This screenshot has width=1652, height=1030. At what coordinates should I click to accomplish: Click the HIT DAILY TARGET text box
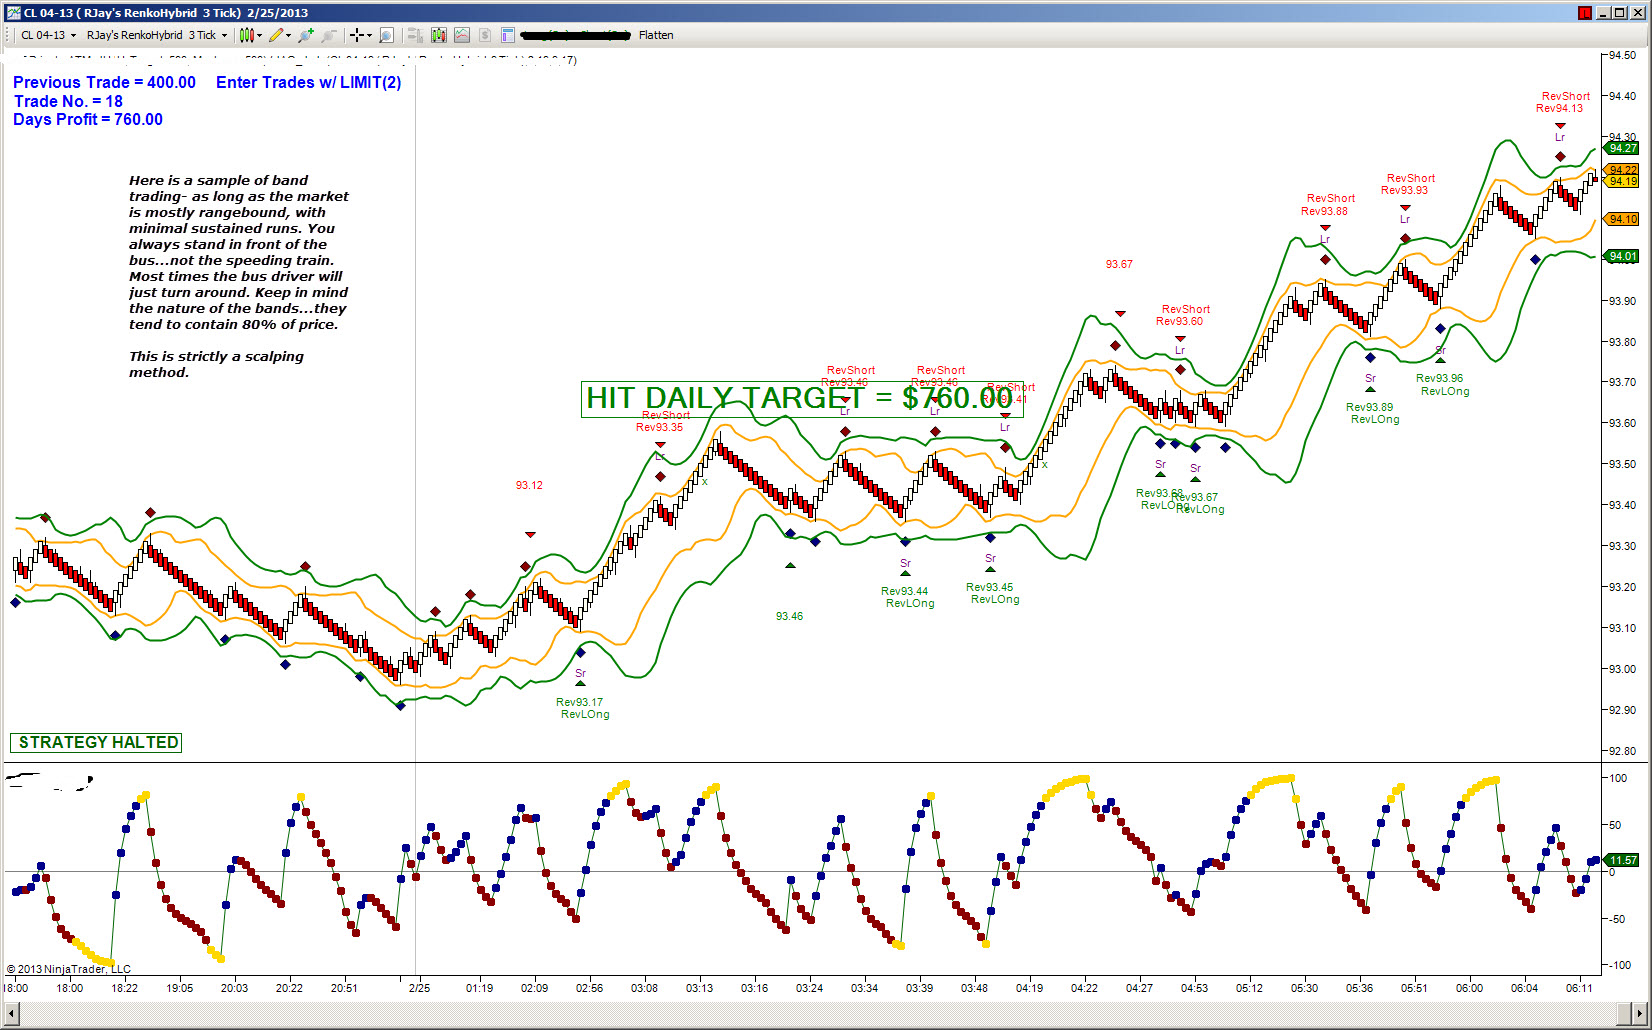click(x=802, y=398)
